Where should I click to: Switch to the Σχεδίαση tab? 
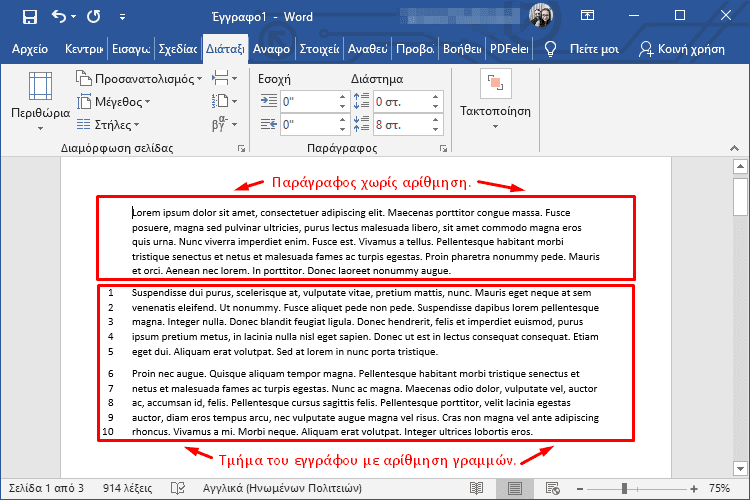click(x=177, y=49)
